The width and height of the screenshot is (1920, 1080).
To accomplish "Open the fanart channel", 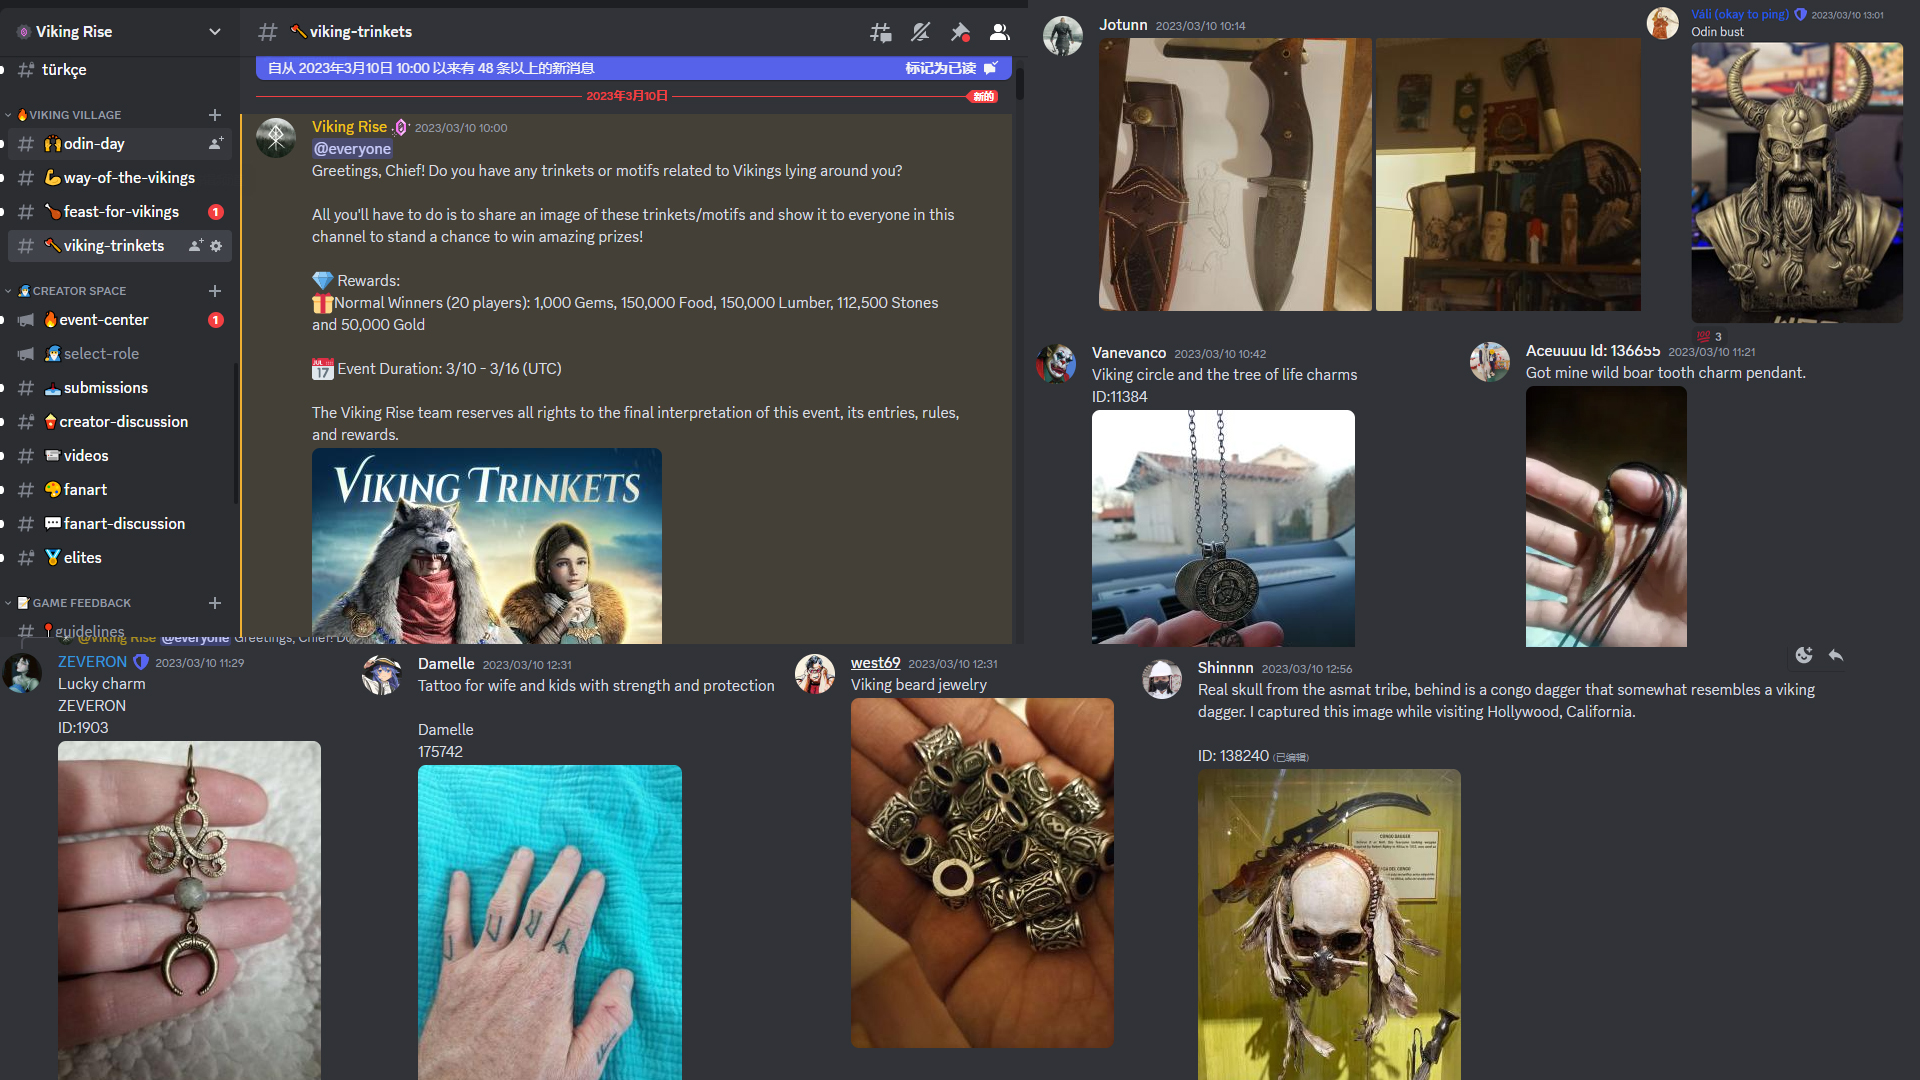I will tap(85, 490).
